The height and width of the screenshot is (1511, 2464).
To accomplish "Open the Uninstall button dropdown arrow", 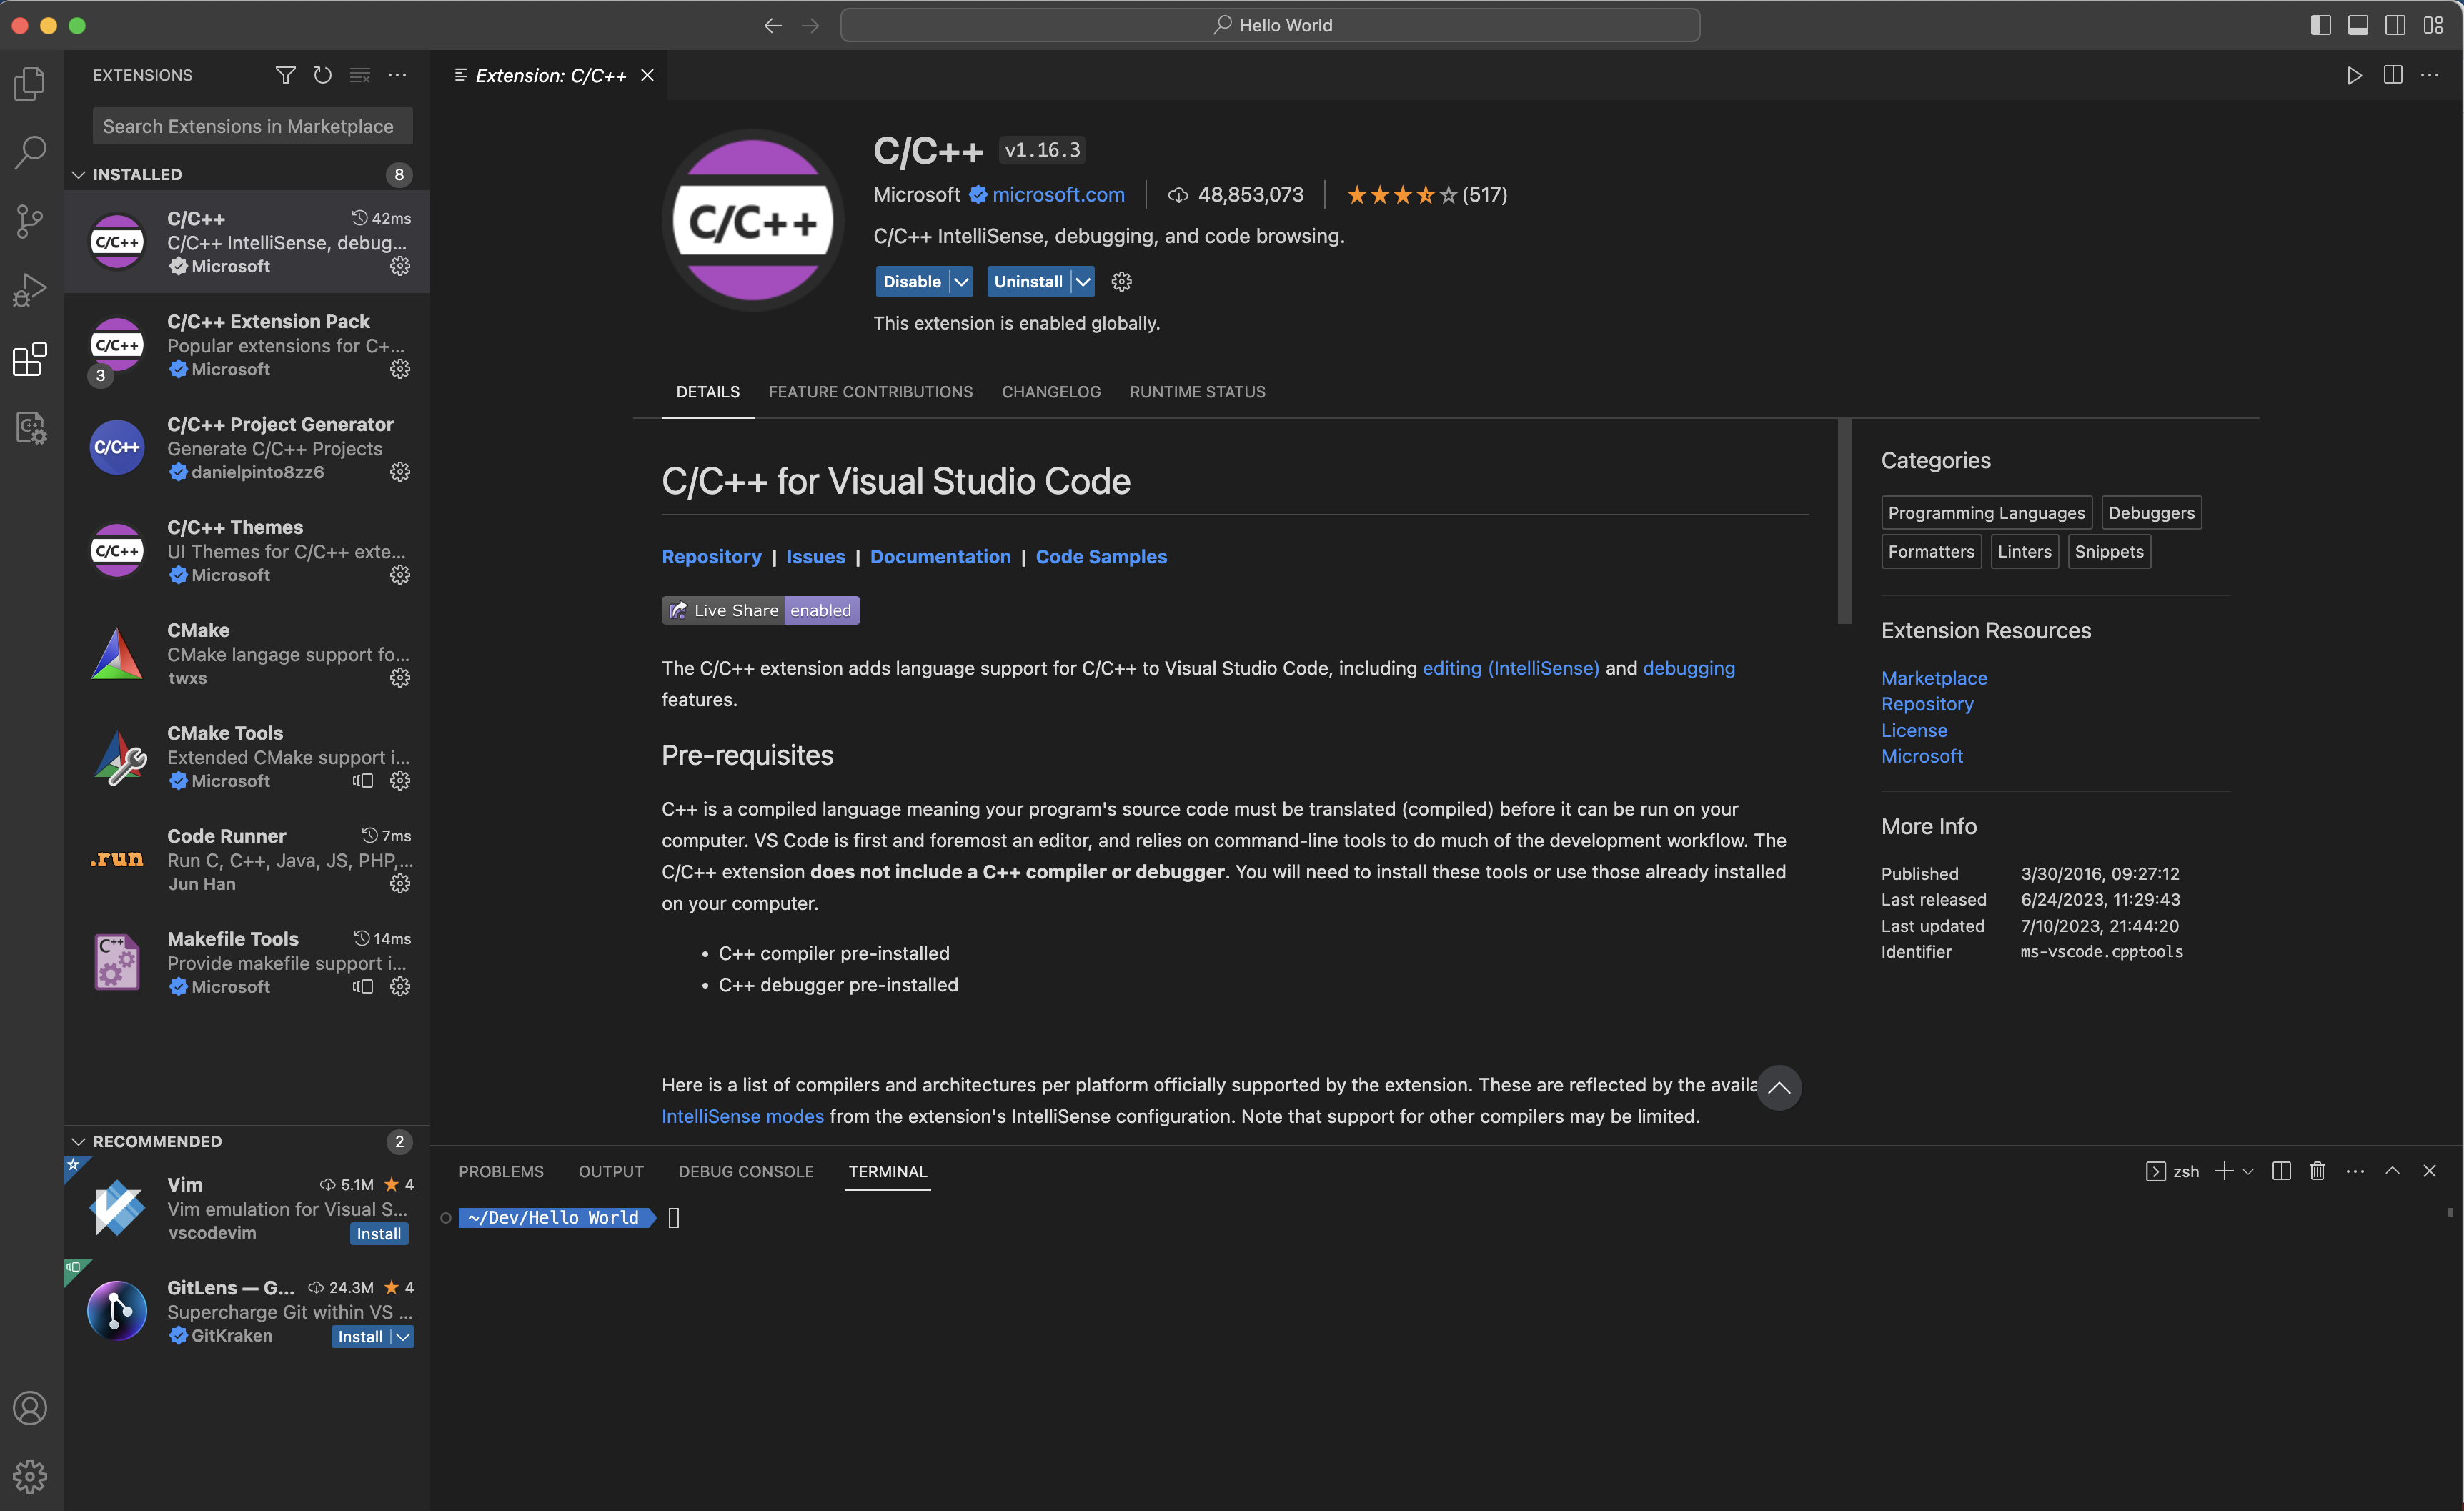I will tap(1082, 282).
